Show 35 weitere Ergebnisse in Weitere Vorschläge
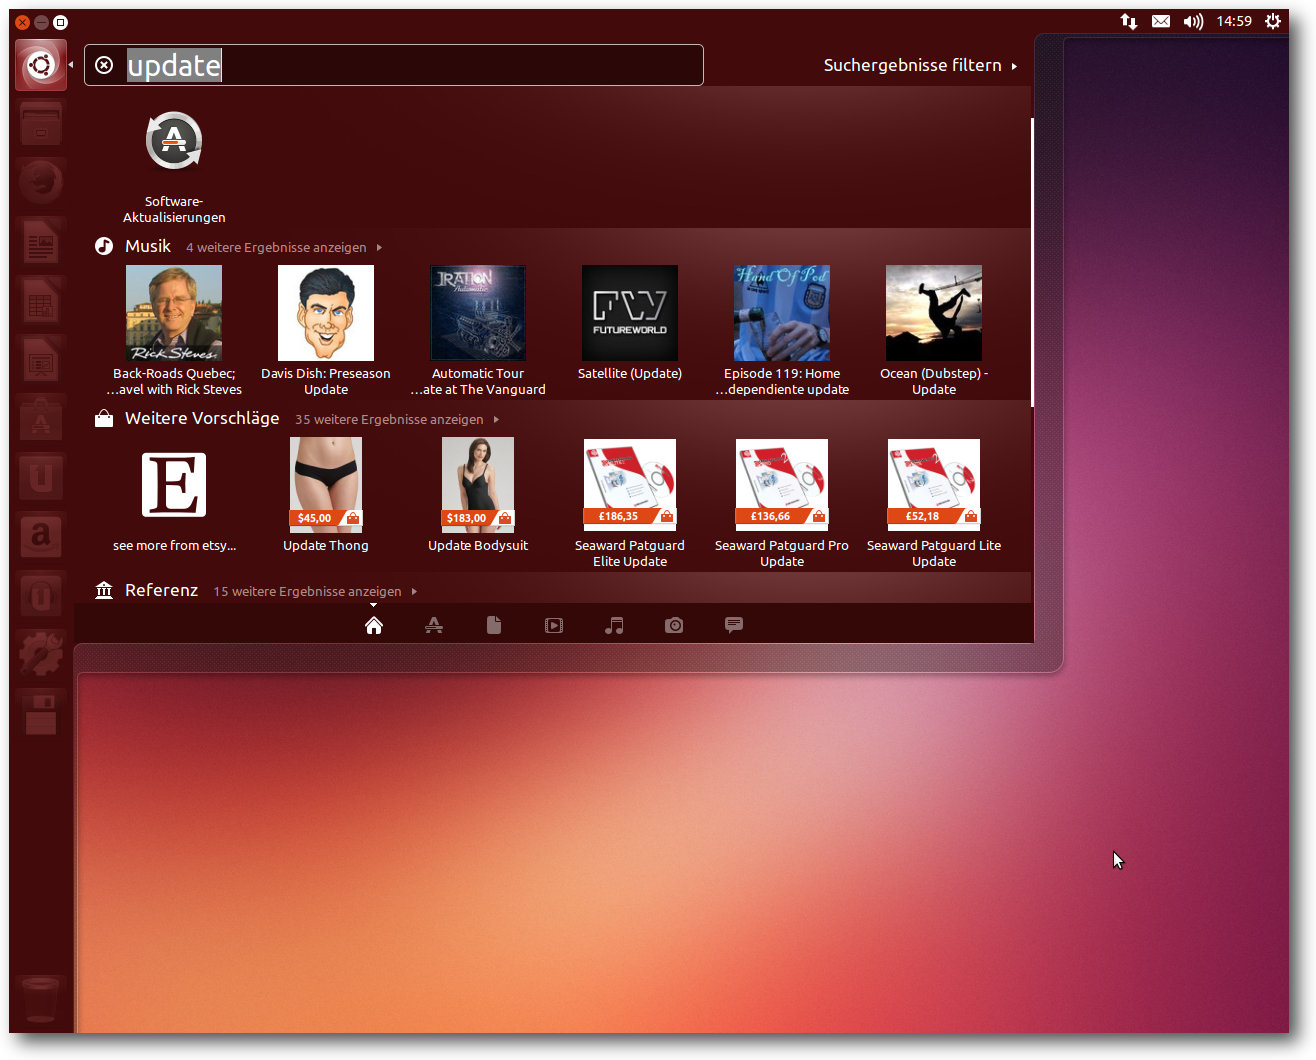 coord(396,419)
